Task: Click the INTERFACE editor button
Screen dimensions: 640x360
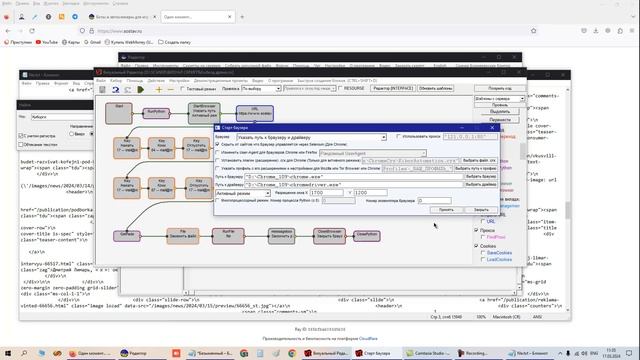Action: pos(393,89)
